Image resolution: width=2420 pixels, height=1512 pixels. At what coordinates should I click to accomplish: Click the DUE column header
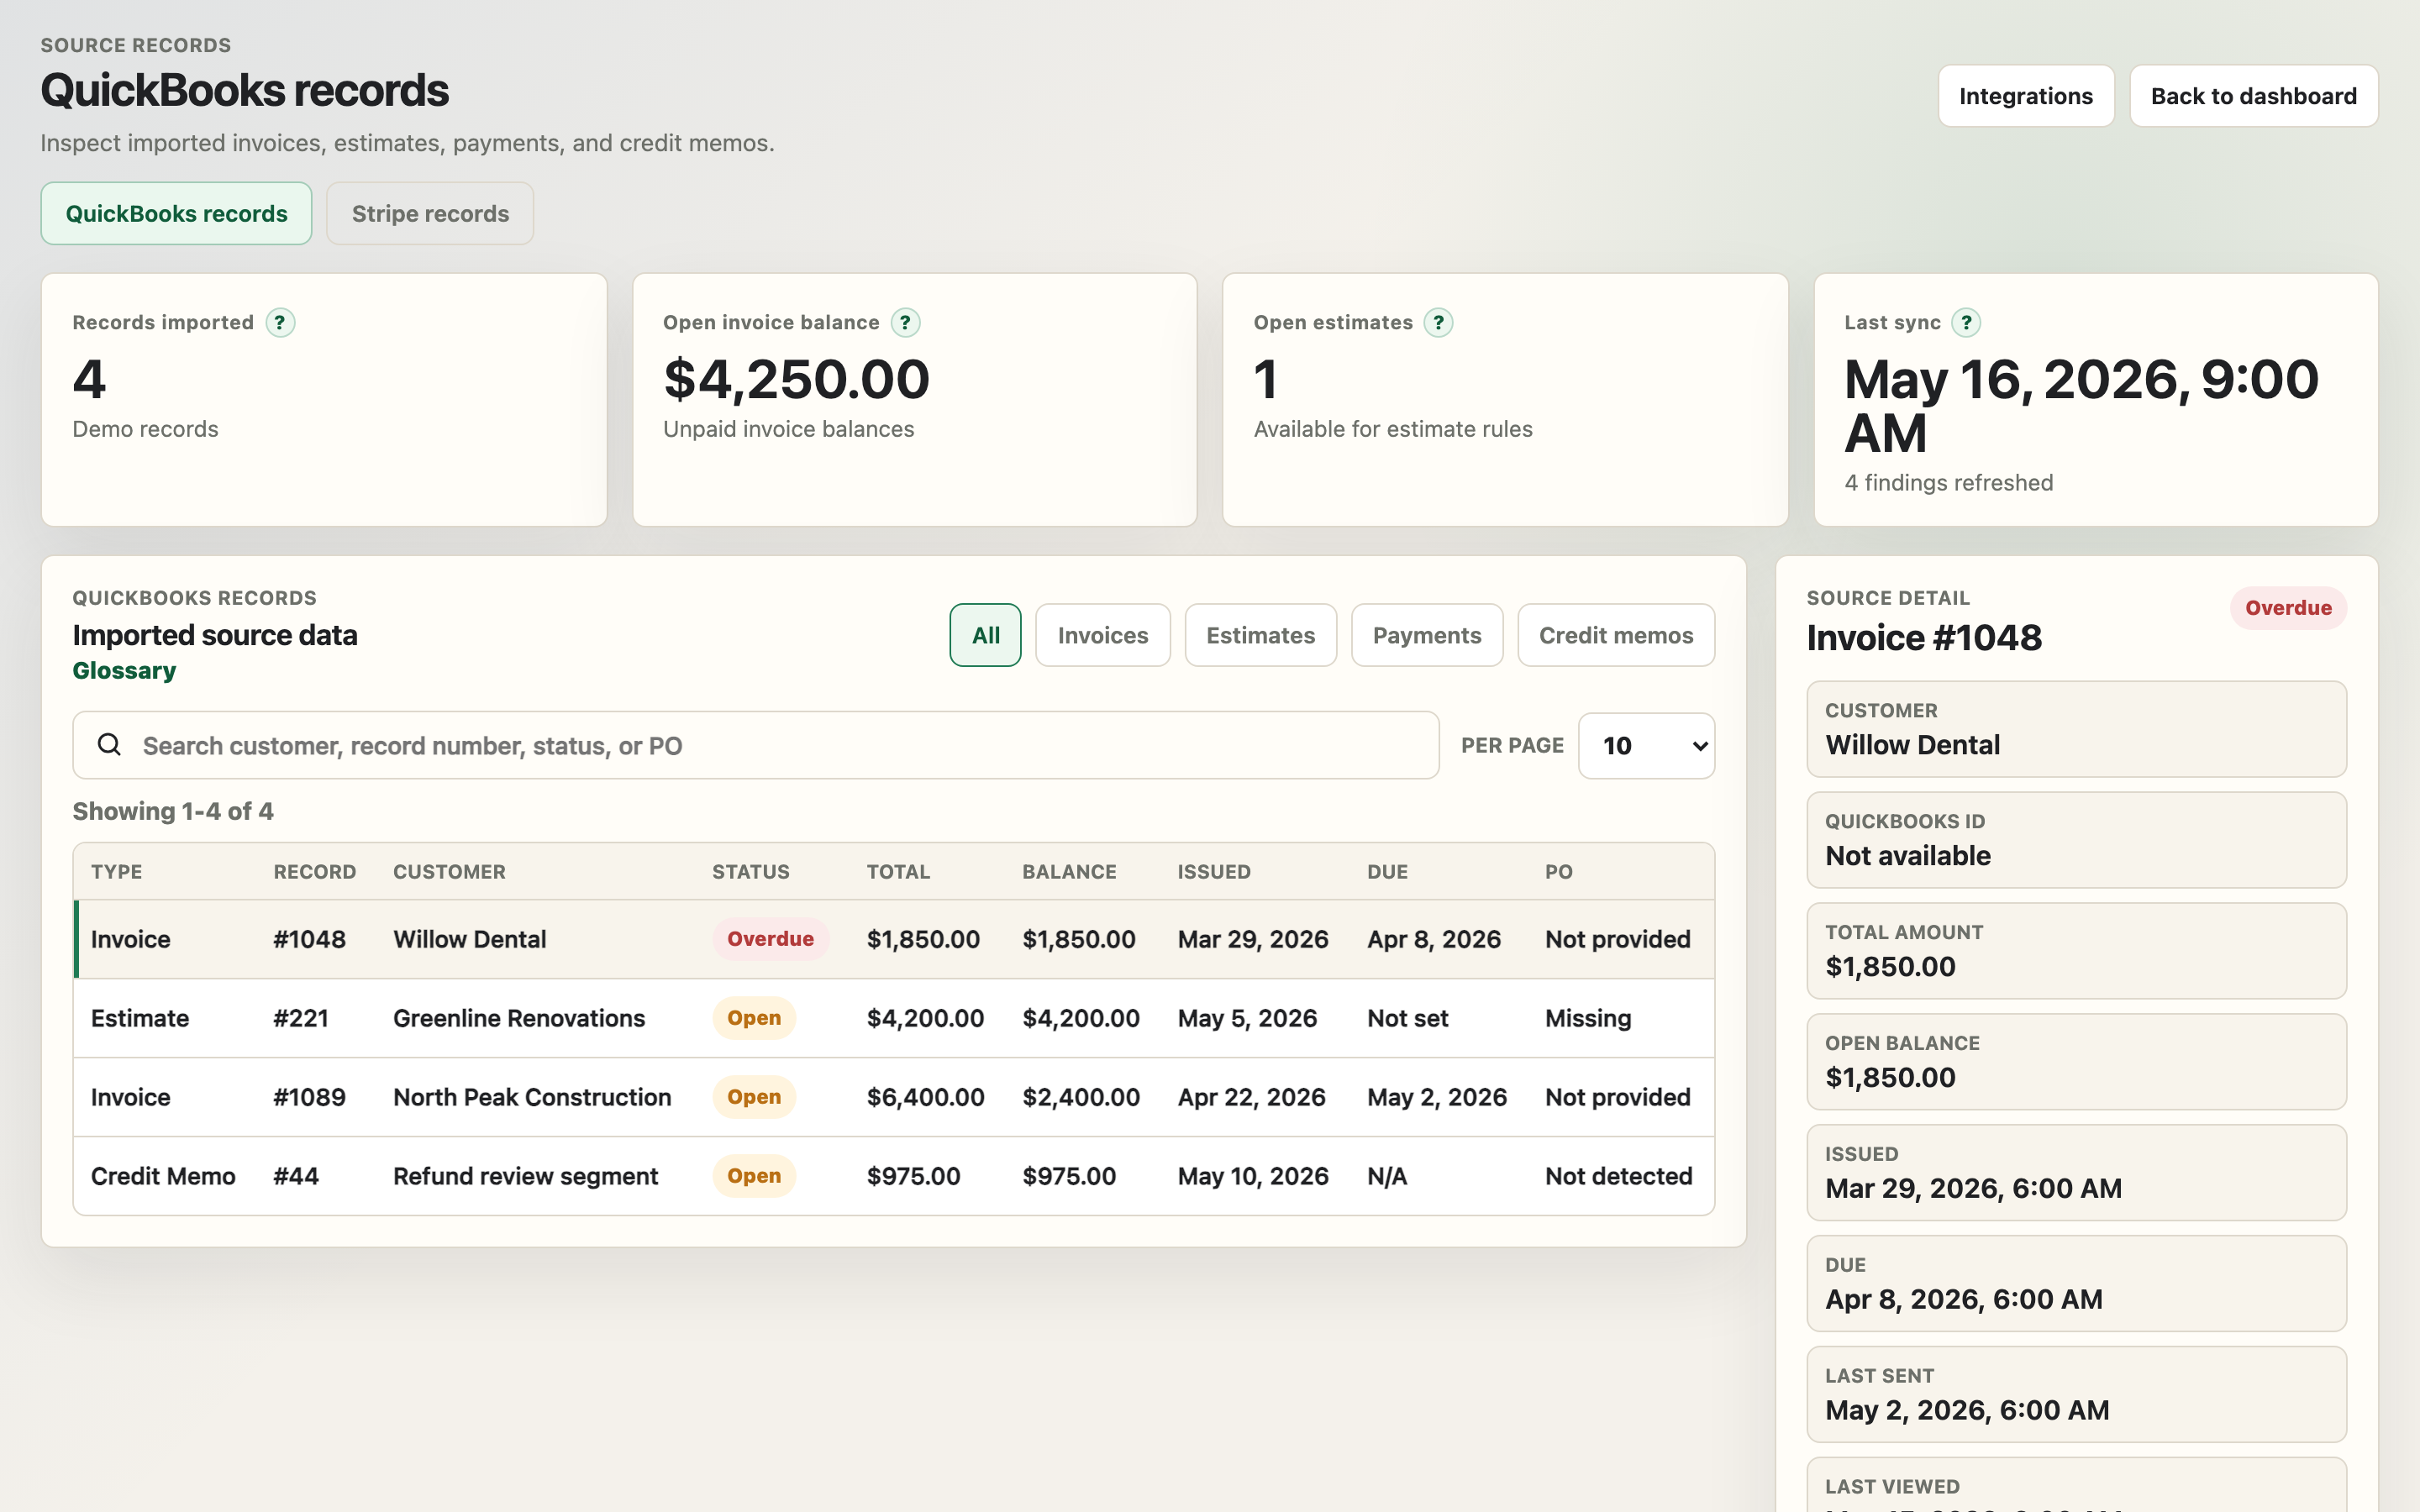pyautogui.click(x=1387, y=872)
